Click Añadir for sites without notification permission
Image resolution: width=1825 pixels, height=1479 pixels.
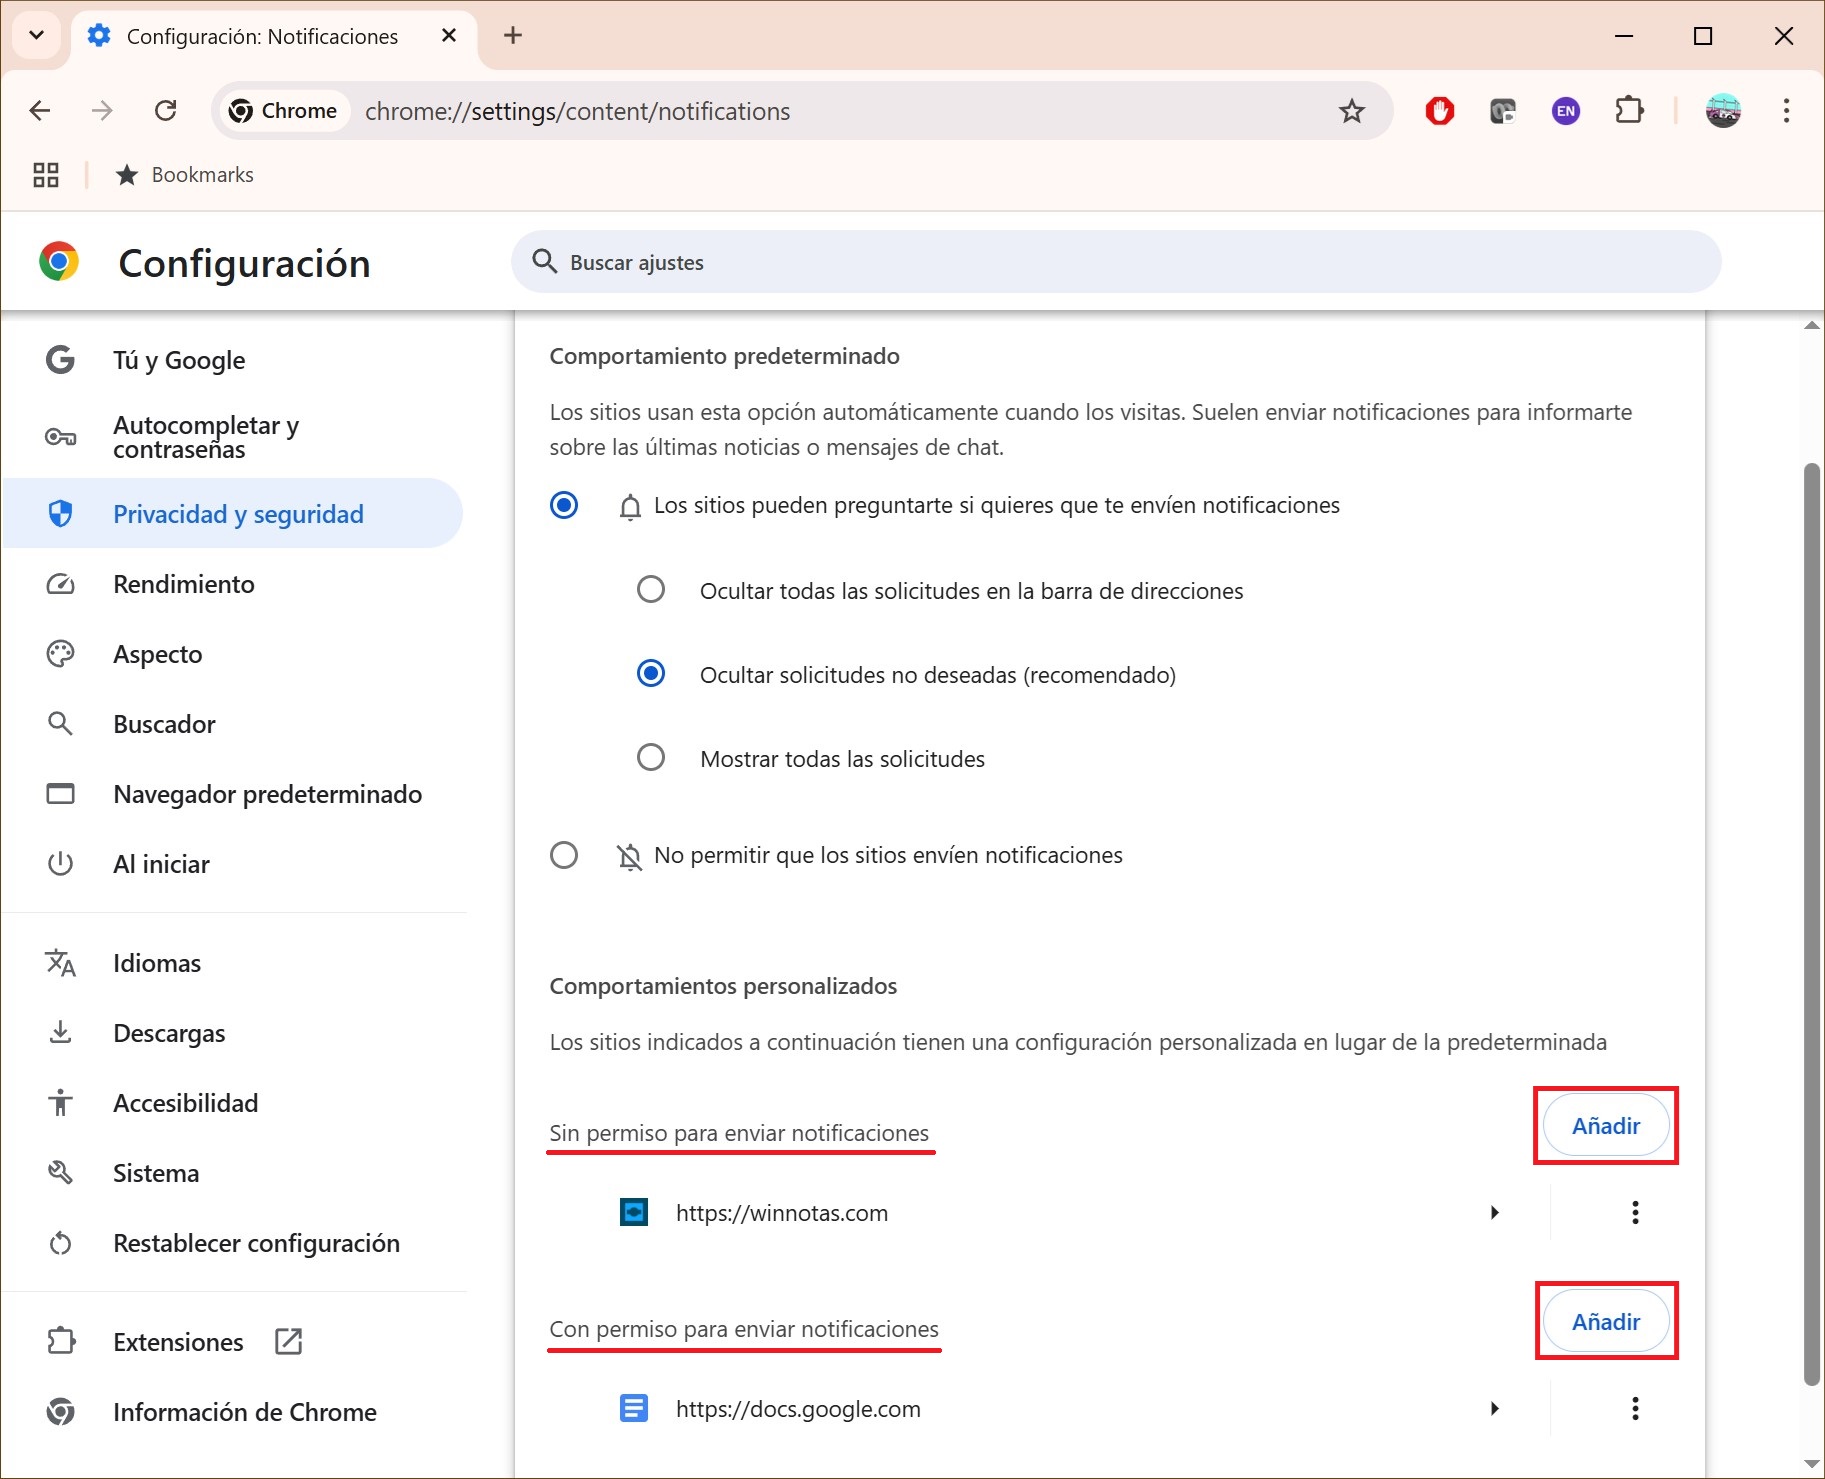click(x=1605, y=1126)
